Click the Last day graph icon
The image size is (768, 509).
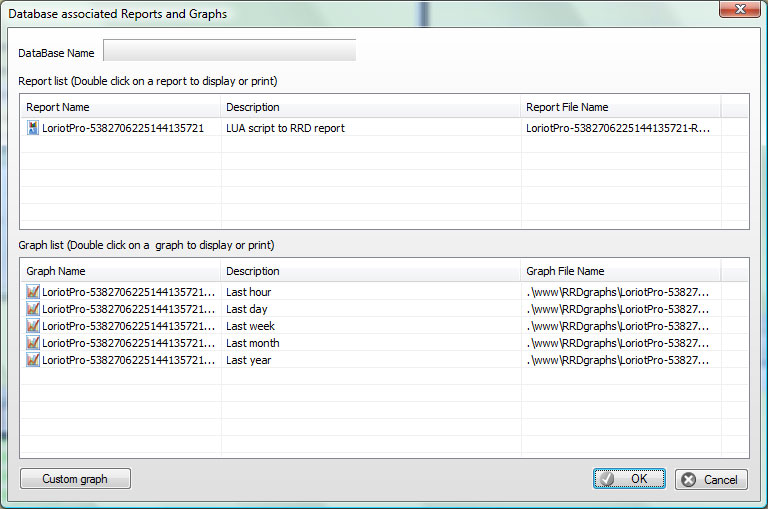pos(33,309)
